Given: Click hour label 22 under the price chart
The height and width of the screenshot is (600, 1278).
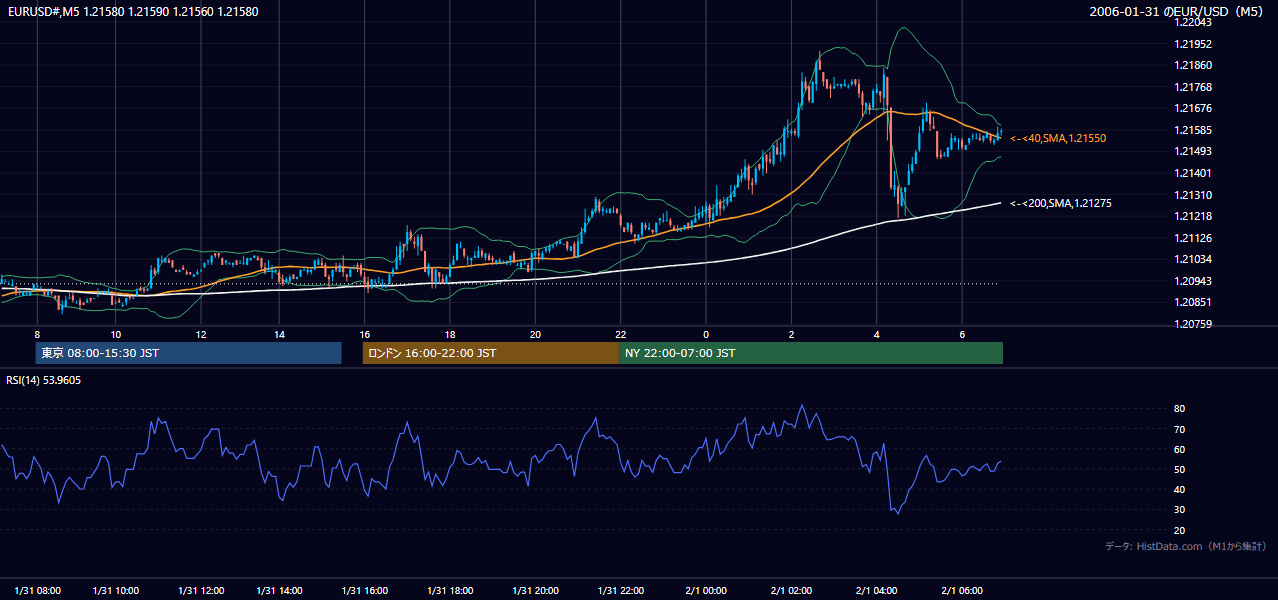Looking at the screenshot, I should point(621,334).
